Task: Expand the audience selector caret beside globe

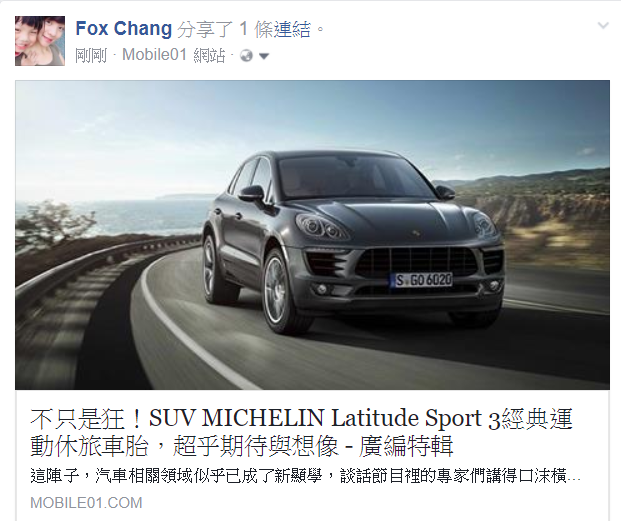Action: [x=264, y=56]
